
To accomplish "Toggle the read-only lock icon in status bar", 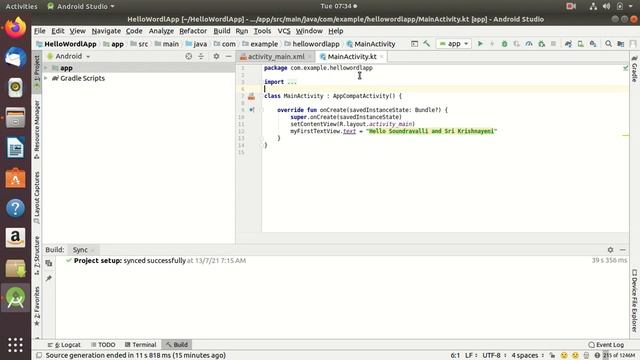I will (552, 355).
